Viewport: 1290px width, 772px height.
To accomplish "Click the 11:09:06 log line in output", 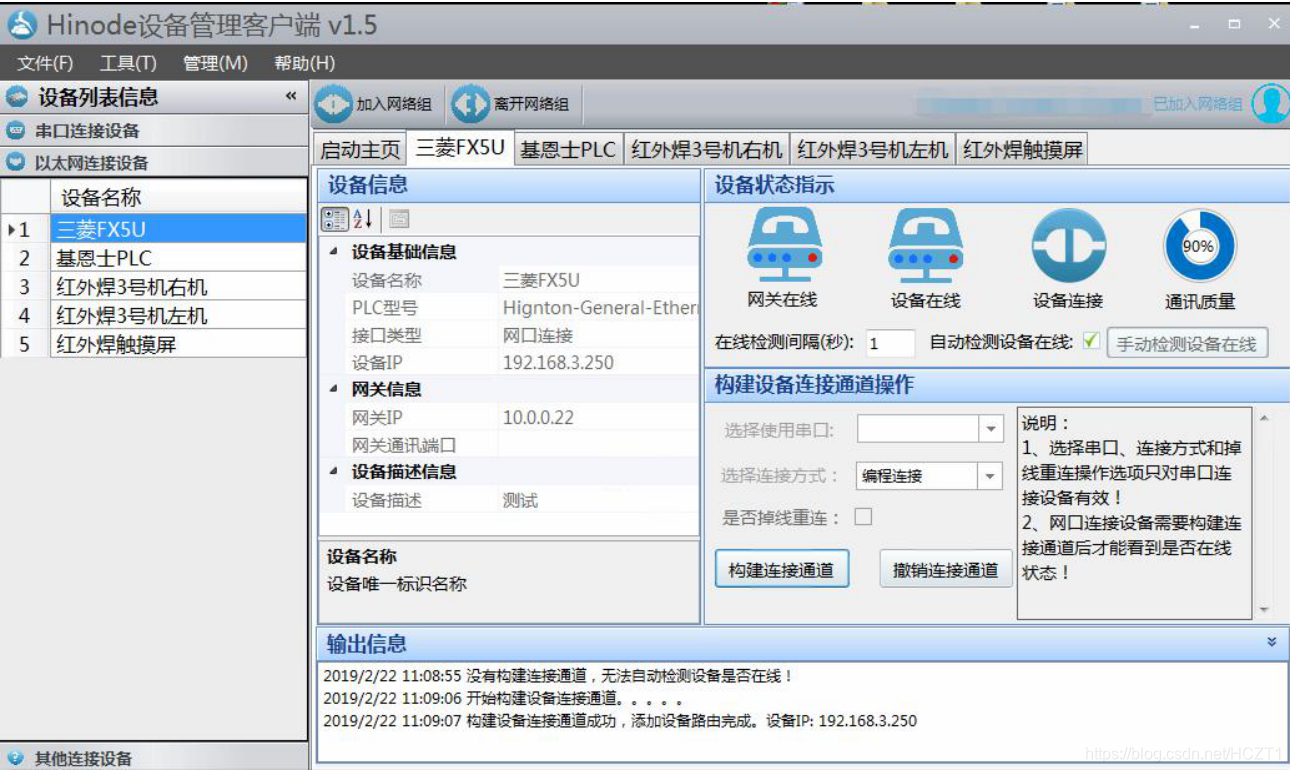I will tap(503, 698).
